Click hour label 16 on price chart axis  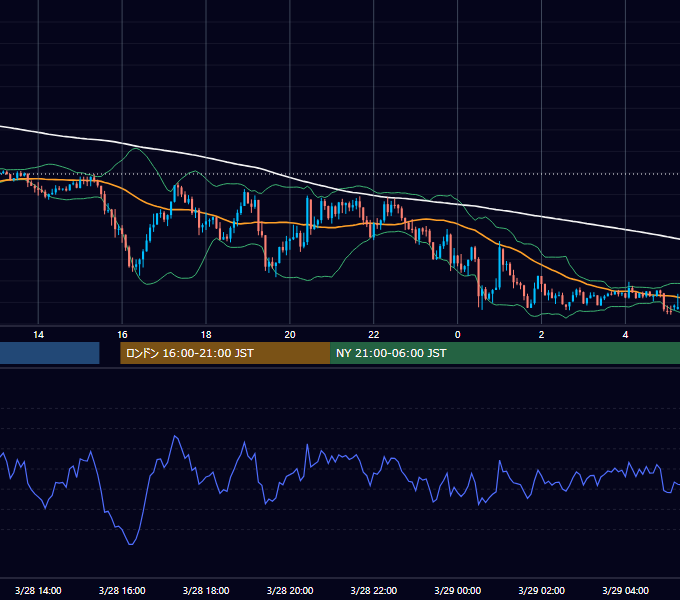point(122,335)
